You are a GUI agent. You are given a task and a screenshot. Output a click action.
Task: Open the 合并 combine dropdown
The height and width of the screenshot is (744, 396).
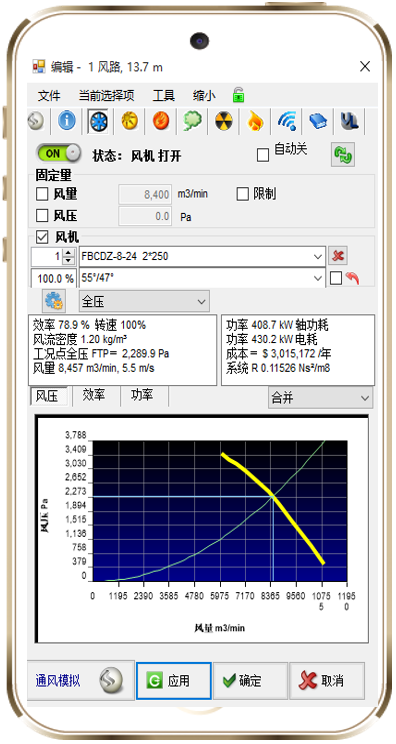(x=321, y=398)
